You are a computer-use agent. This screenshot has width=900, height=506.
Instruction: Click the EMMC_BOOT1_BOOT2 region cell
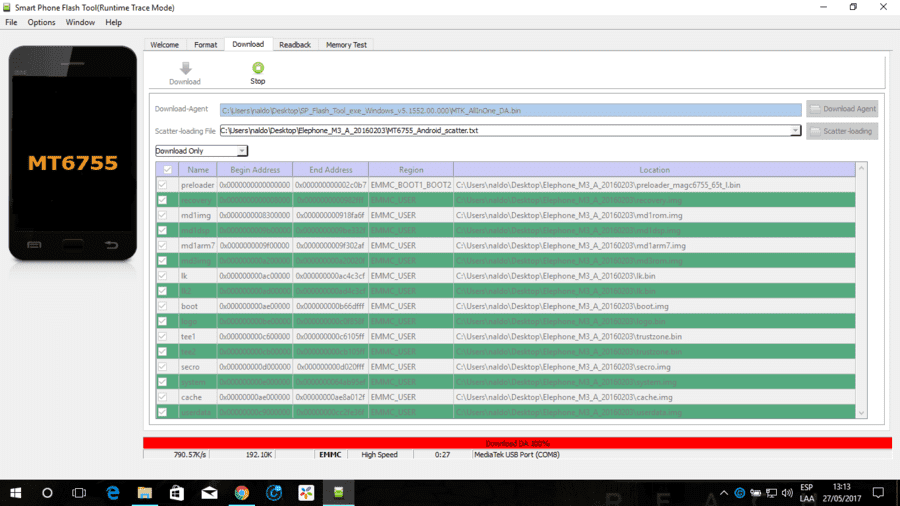411,185
